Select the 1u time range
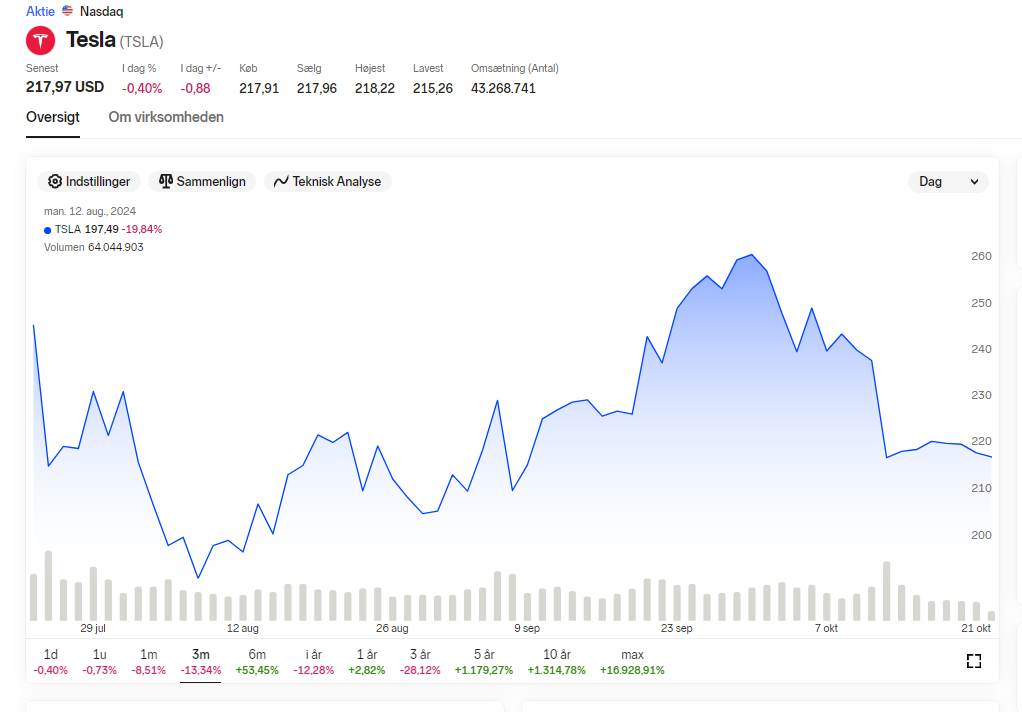This screenshot has width=1022, height=712. (100, 662)
